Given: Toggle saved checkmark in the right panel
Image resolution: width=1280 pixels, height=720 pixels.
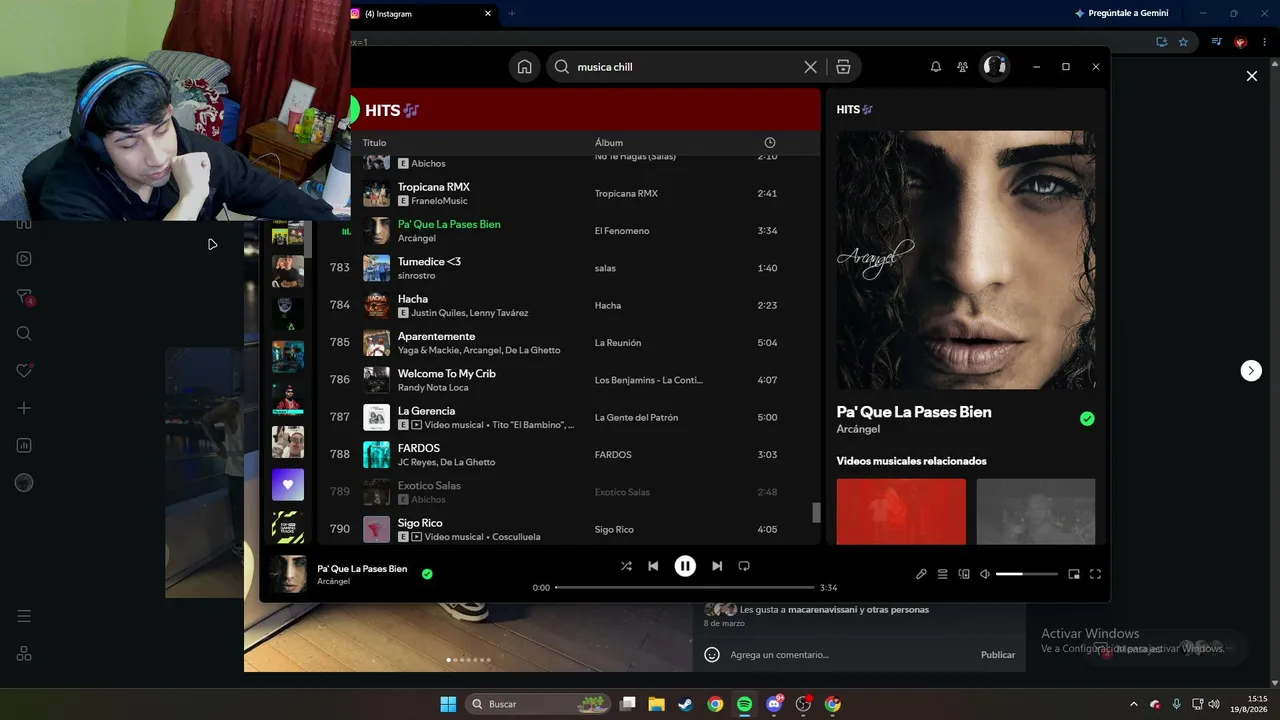Looking at the screenshot, I should (1087, 419).
